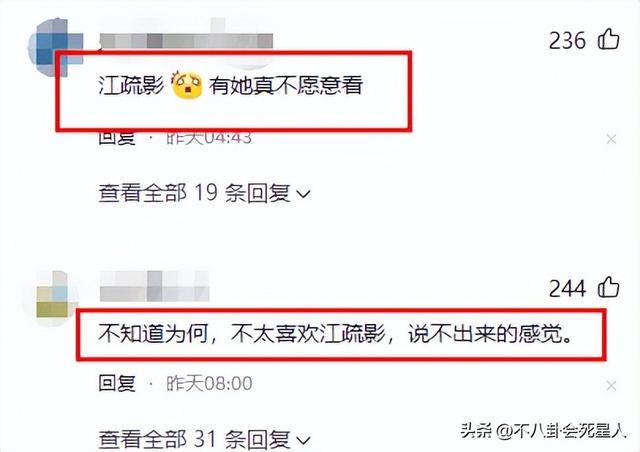Reply to the 昨天04:43 comment

point(117,138)
